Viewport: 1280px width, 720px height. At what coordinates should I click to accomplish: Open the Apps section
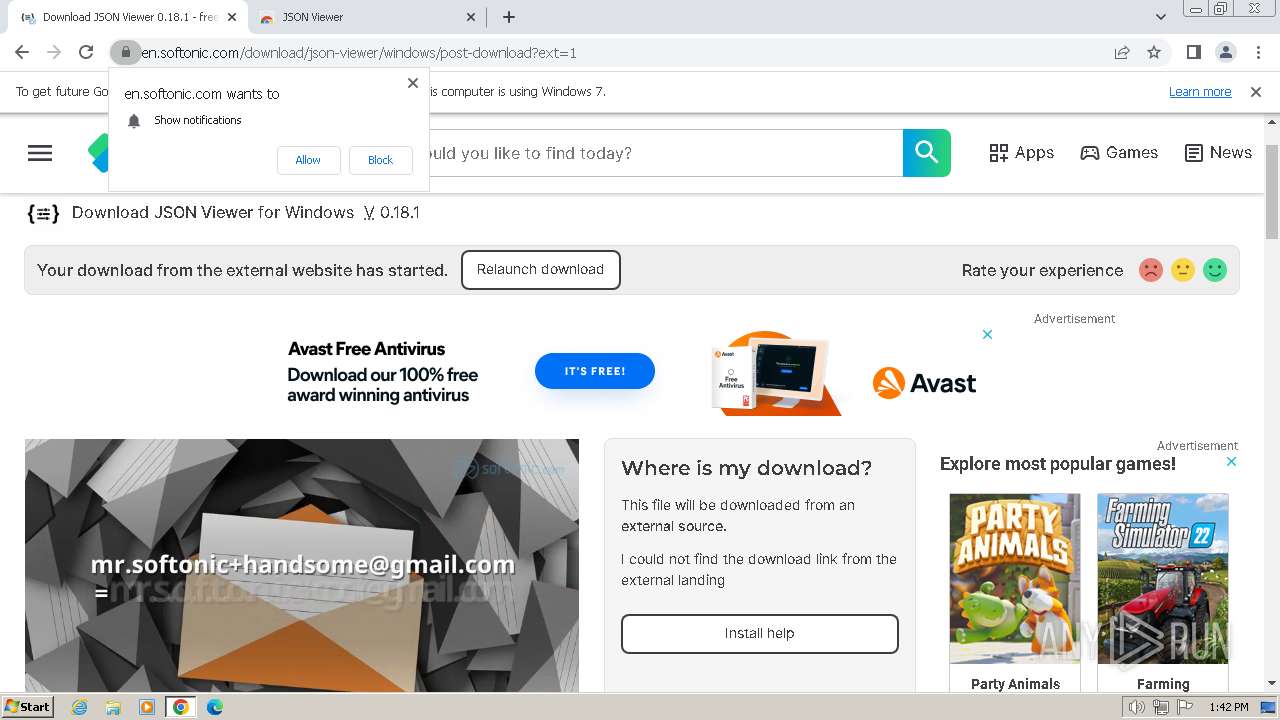(1022, 153)
